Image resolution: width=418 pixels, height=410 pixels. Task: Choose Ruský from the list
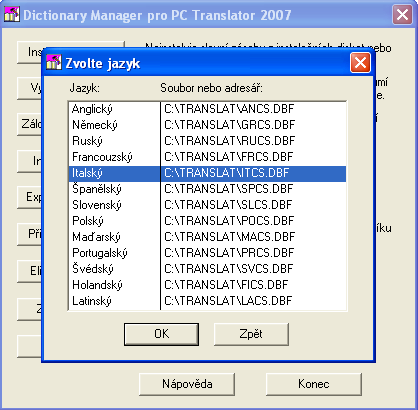pyautogui.click(x=207, y=141)
